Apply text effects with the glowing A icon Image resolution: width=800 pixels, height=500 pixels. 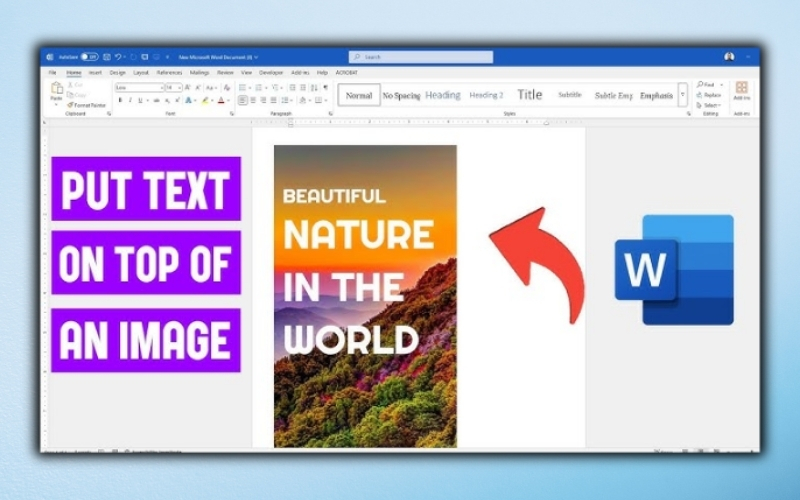[x=188, y=101]
